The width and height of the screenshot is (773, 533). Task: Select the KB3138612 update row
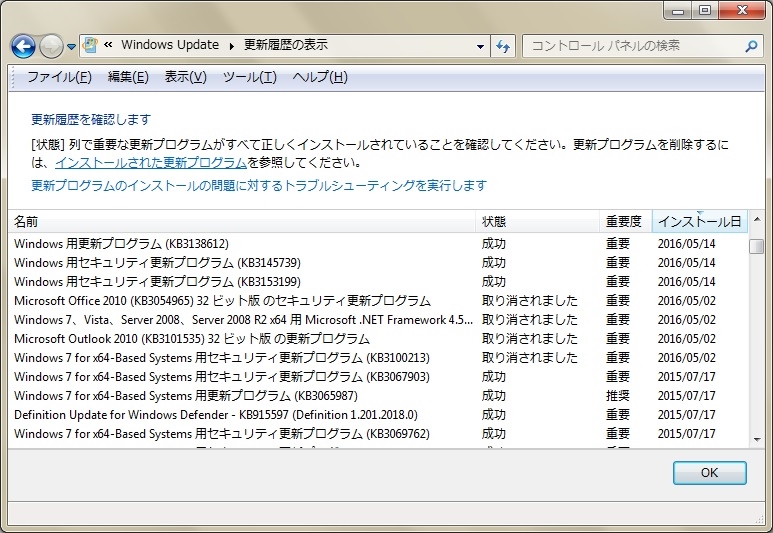[378, 244]
